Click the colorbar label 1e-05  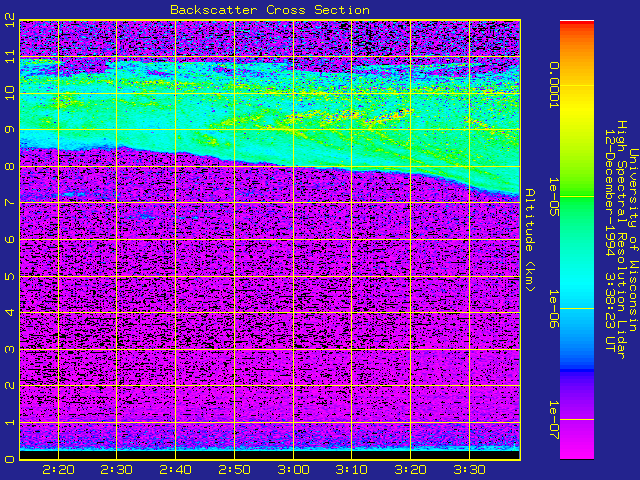click(553, 197)
